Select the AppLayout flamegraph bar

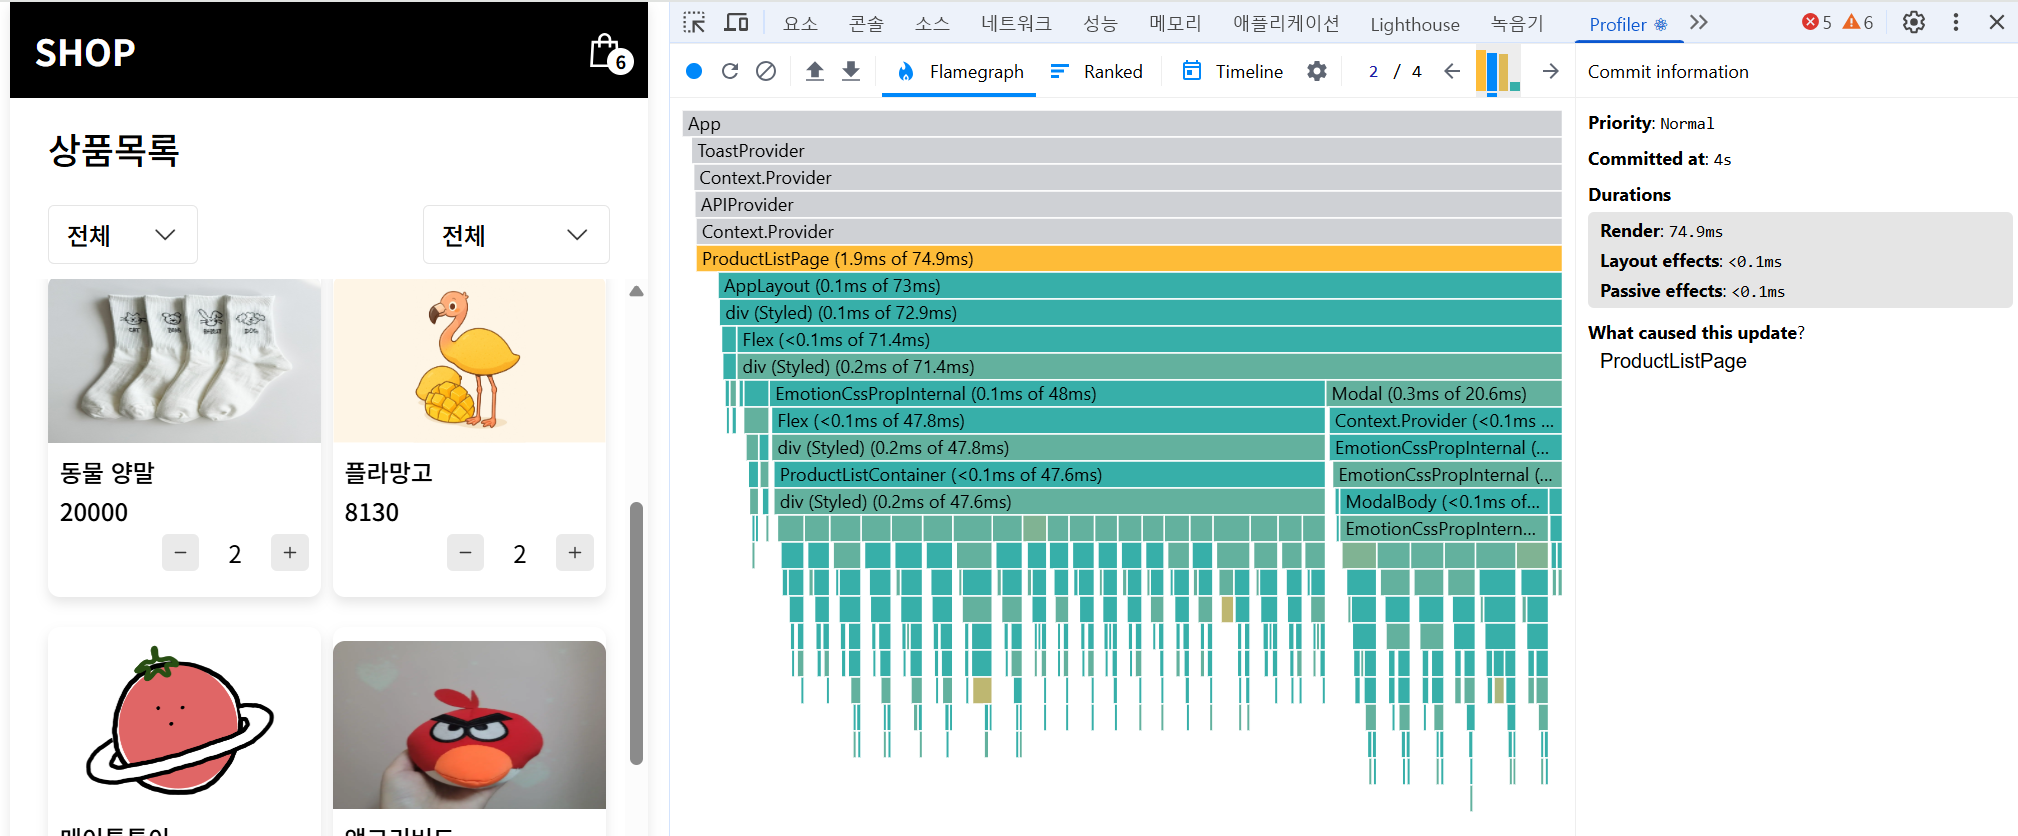click(1140, 286)
